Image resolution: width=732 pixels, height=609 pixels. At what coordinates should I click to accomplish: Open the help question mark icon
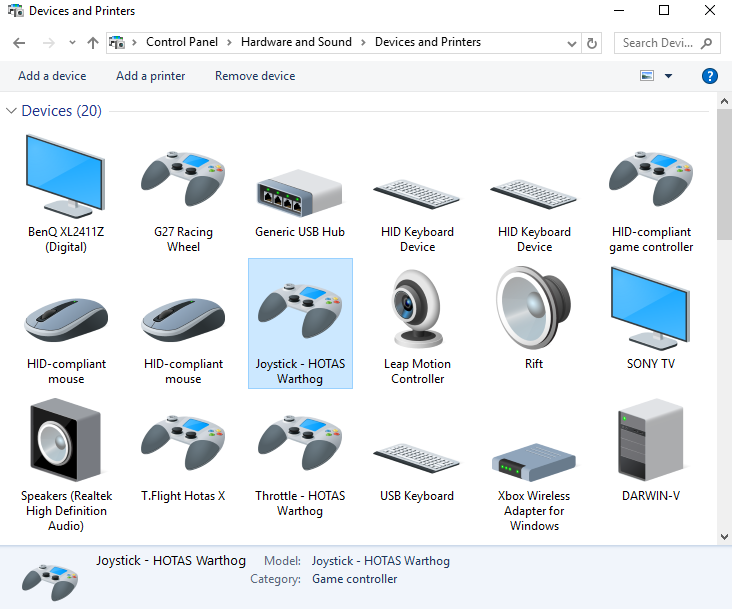click(x=710, y=76)
